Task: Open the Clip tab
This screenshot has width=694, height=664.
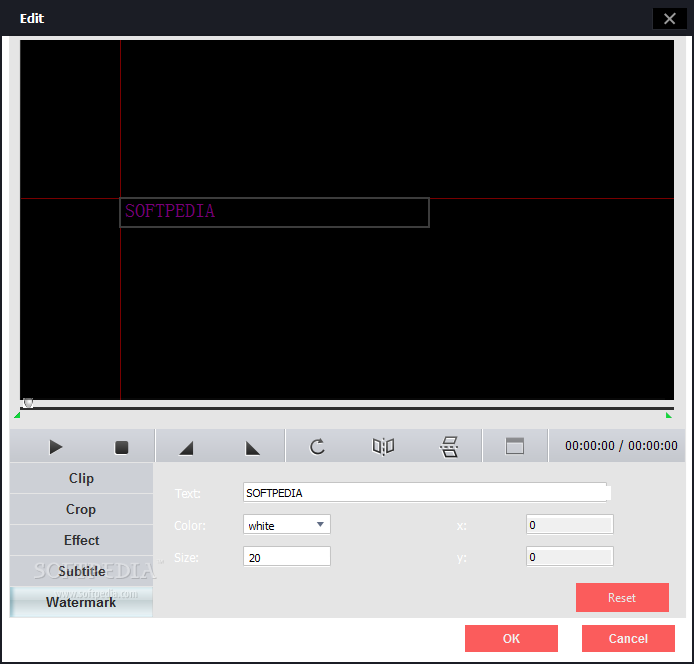Action: (81, 478)
